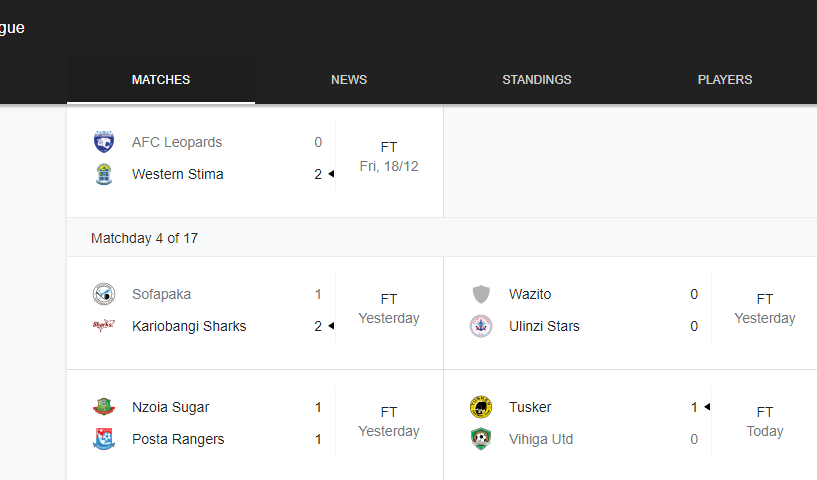
Task: Select the Matches tab
Action: 161,80
